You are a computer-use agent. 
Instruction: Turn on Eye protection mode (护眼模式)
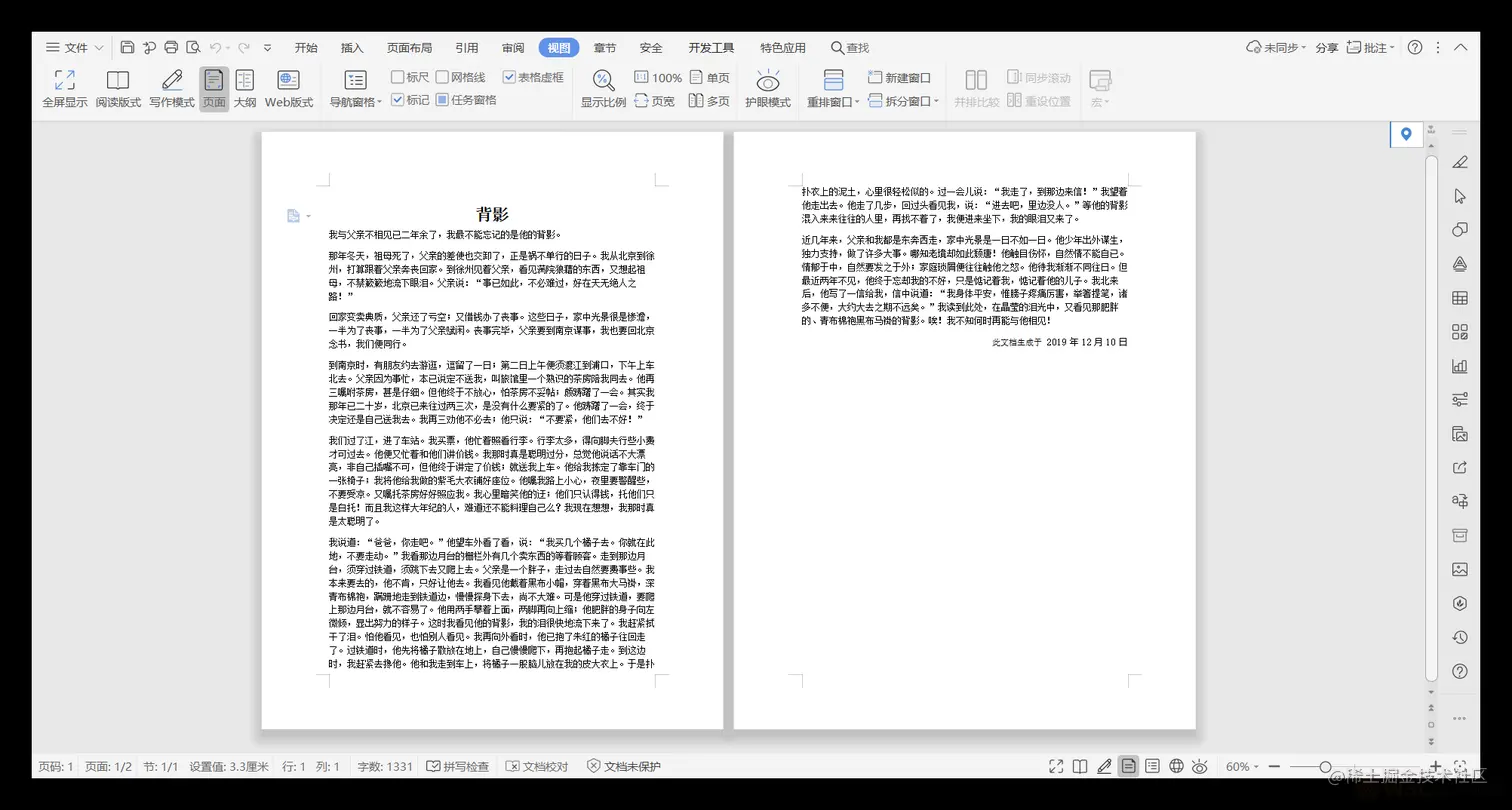pos(768,89)
